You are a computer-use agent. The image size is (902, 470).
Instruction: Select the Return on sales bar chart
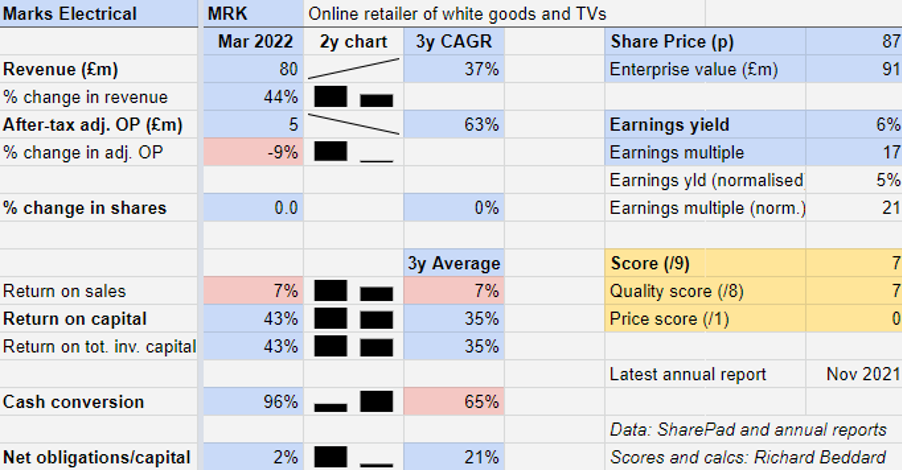353,291
